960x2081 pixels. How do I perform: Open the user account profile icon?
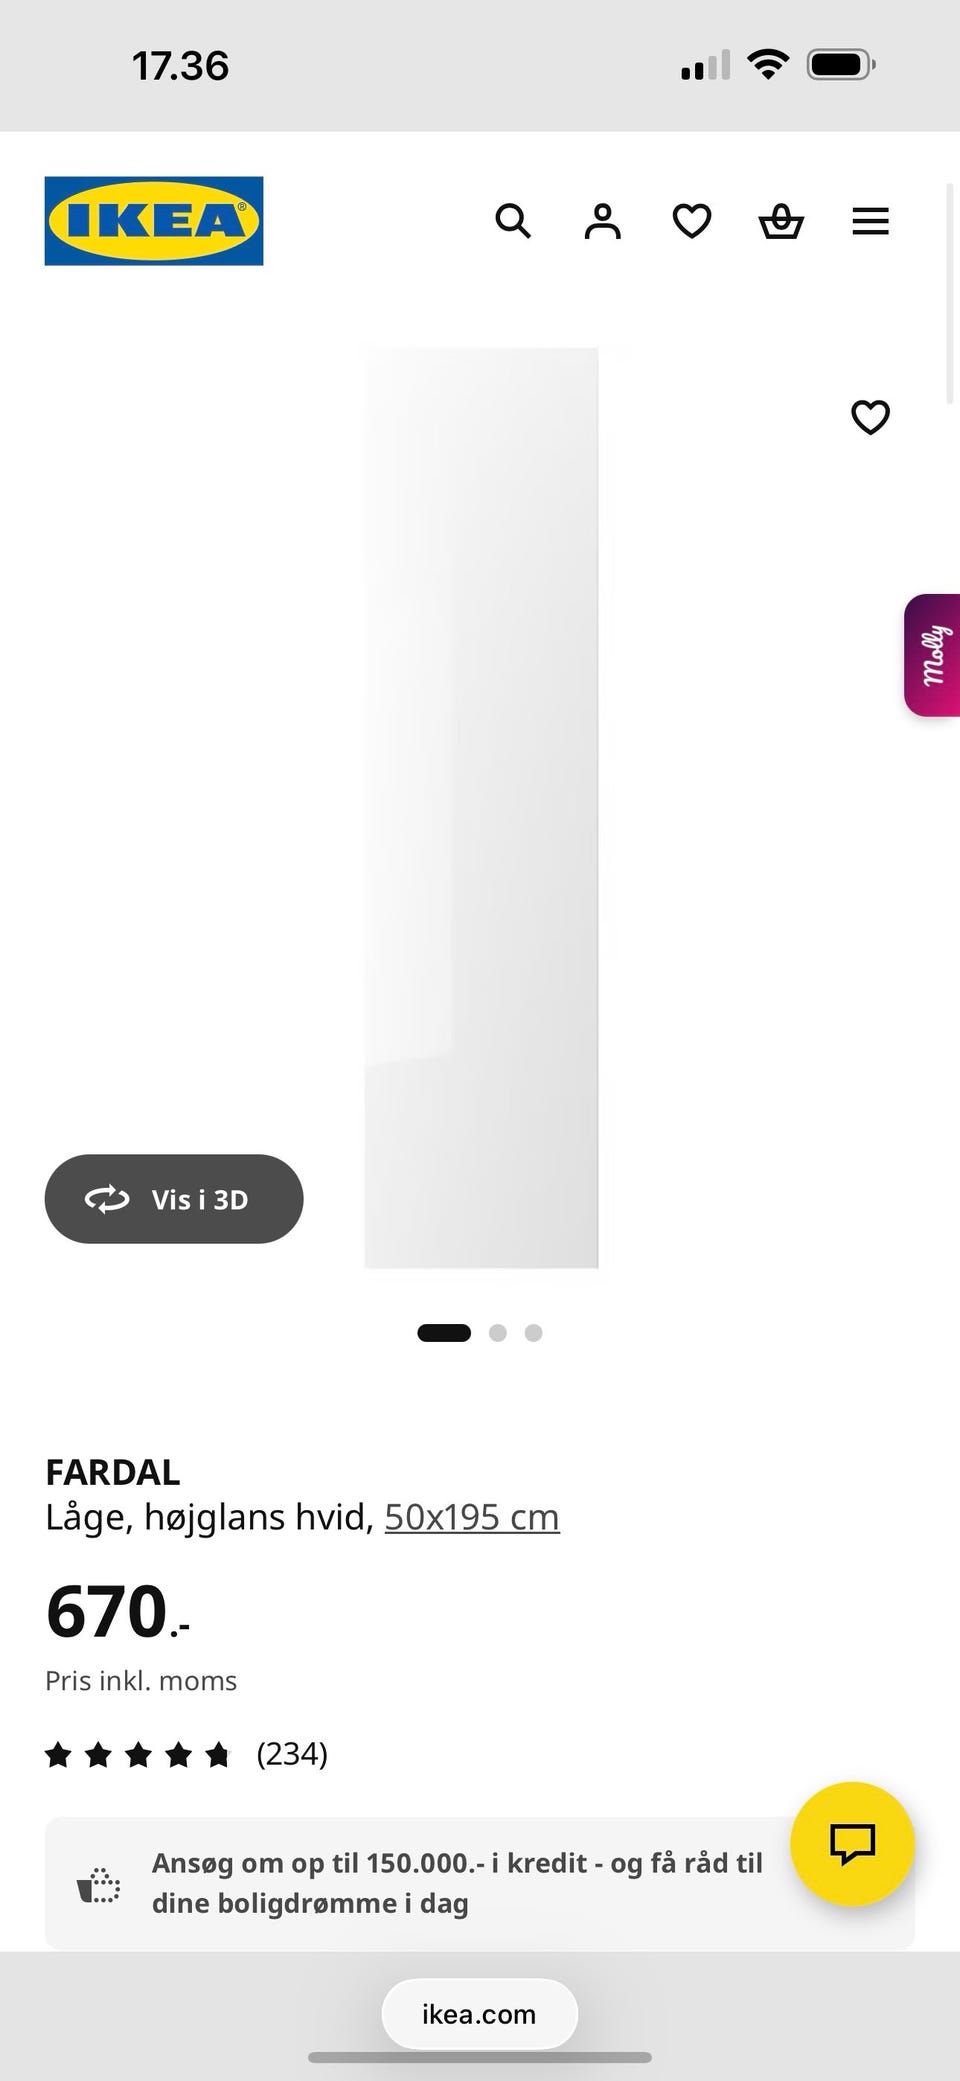(x=602, y=221)
